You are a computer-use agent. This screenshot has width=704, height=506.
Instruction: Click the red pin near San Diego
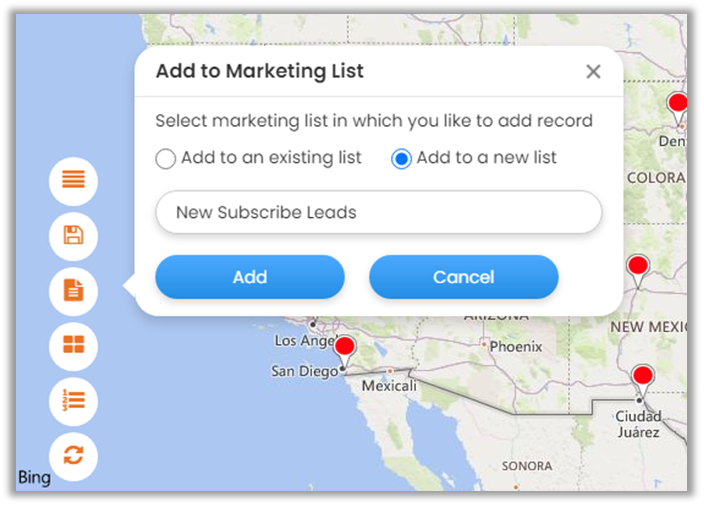[345, 350]
